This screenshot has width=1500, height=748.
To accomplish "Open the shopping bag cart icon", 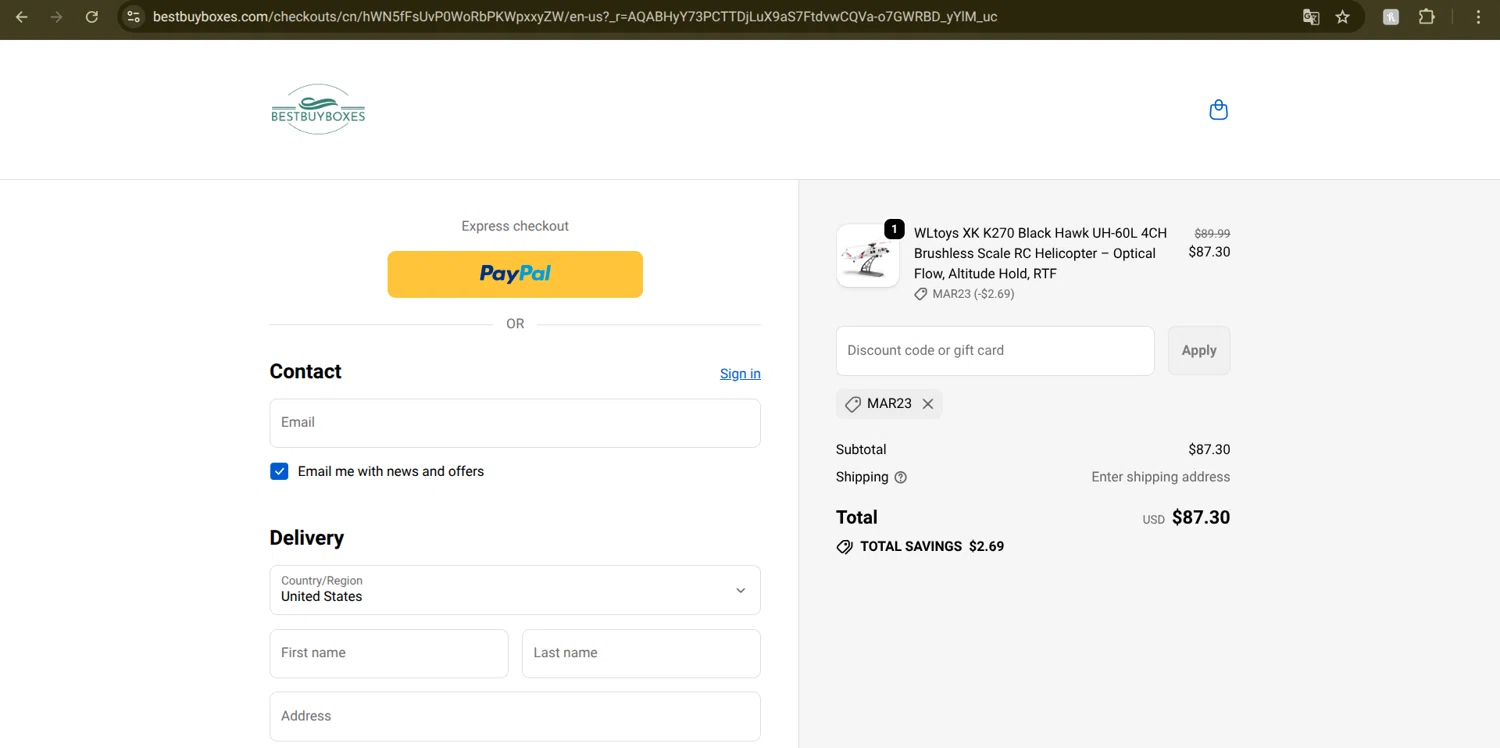I will coord(1218,110).
